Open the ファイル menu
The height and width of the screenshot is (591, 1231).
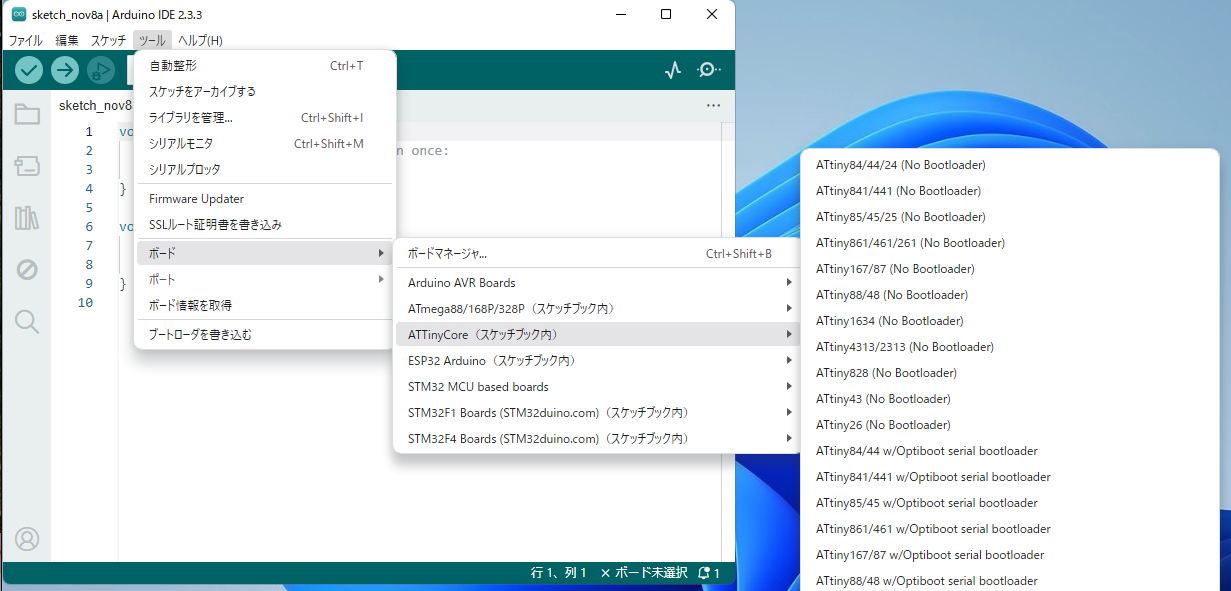coord(26,41)
